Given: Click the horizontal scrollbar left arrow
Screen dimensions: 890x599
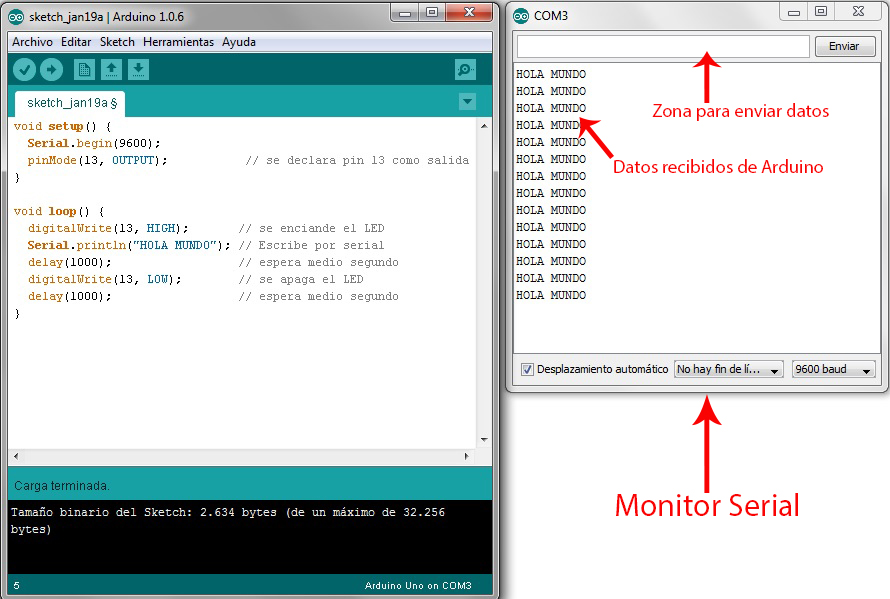Looking at the screenshot, I should click(x=16, y=456).
